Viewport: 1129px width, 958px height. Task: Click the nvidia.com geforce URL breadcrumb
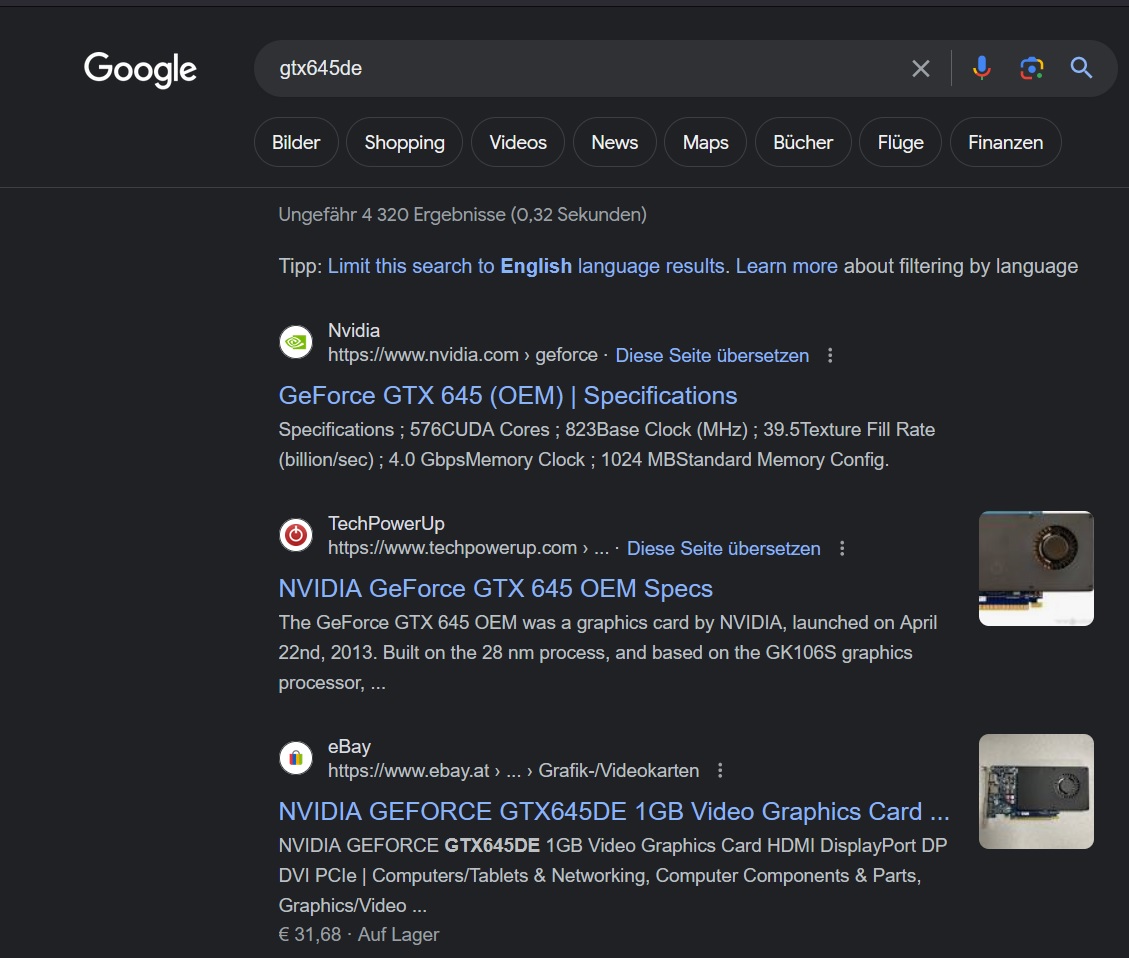pyautogui.click(x=462, y=356)
